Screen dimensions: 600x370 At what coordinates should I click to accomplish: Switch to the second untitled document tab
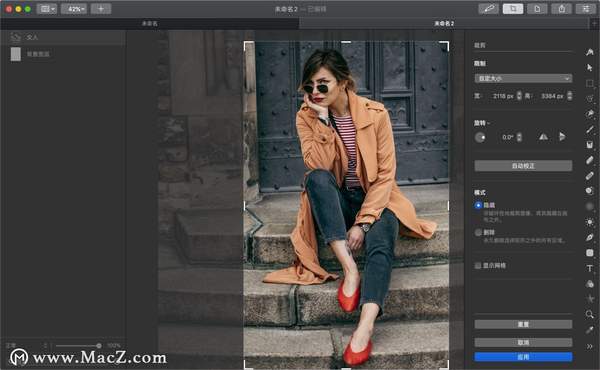coord(444,23)
